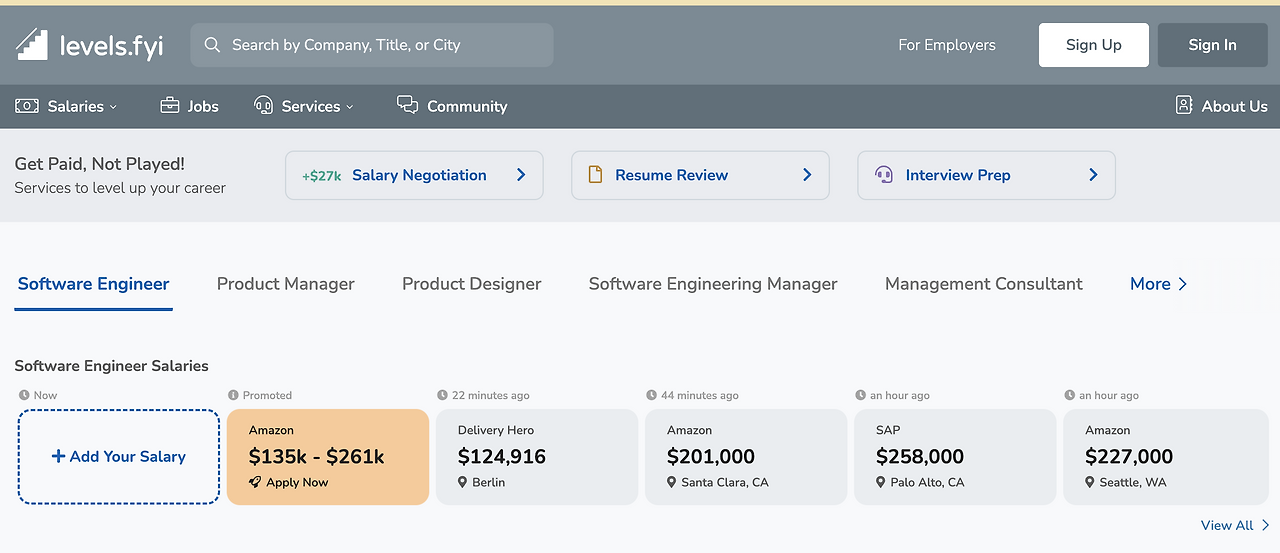Click the Resume Review document icon

(x=595, y=175)
